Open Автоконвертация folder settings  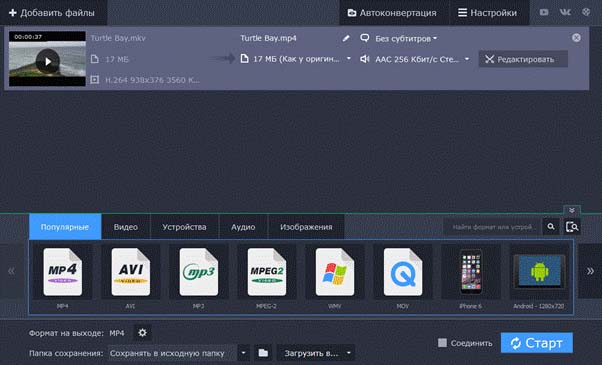pos(392,13)
